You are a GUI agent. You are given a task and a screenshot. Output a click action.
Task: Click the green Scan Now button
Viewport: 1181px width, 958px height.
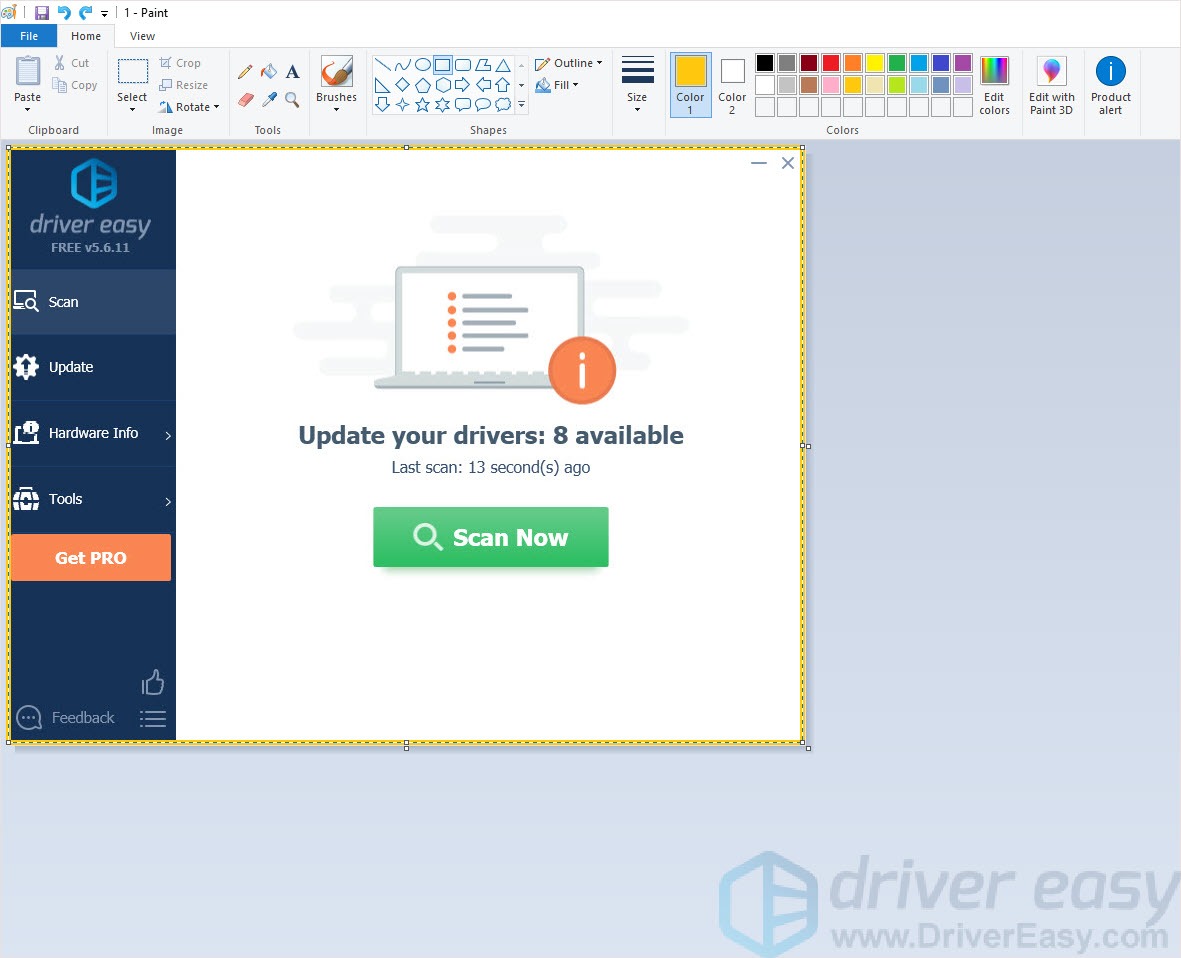[491, 537]
